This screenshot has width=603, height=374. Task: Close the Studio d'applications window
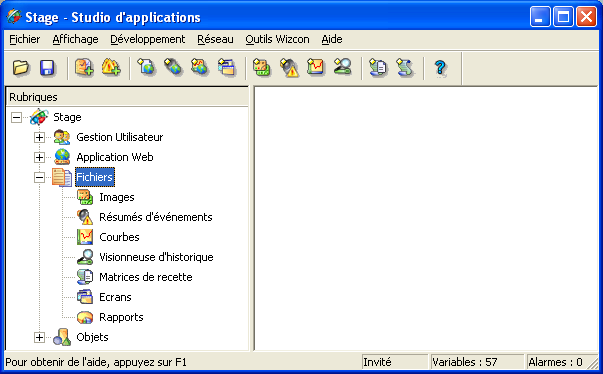point(586,17)
